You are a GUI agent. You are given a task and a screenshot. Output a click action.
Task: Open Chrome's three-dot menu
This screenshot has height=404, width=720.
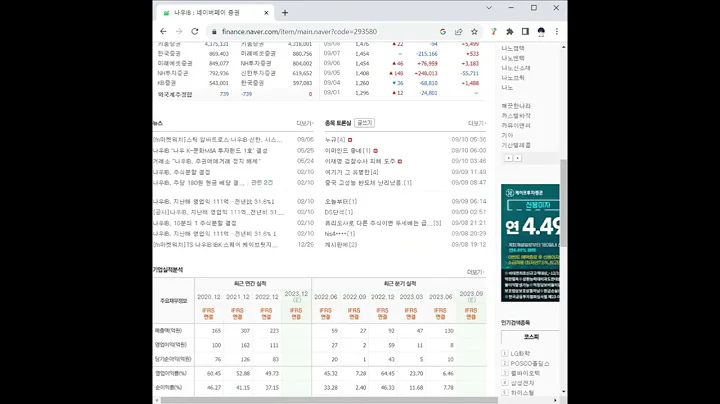pyautogui.click(x=557, y=32)
